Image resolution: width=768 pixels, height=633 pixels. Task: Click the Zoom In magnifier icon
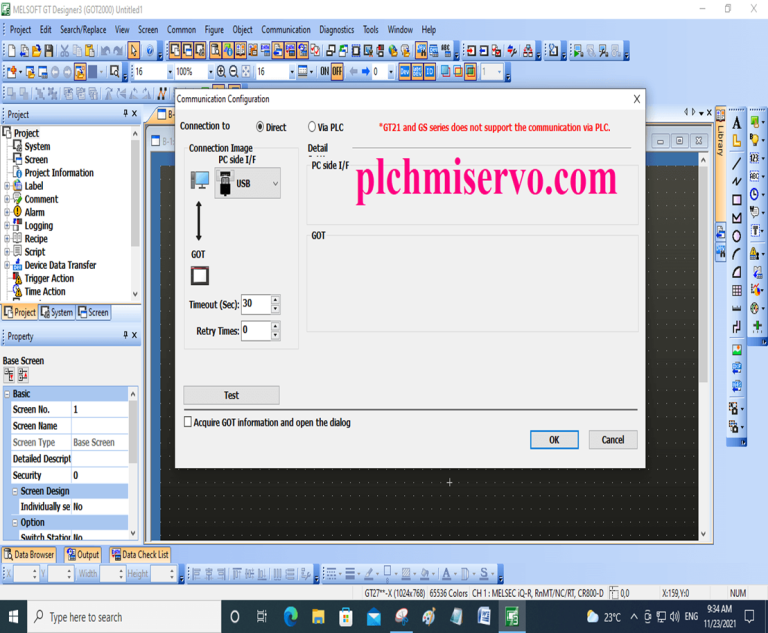click(x=221, y=72)
